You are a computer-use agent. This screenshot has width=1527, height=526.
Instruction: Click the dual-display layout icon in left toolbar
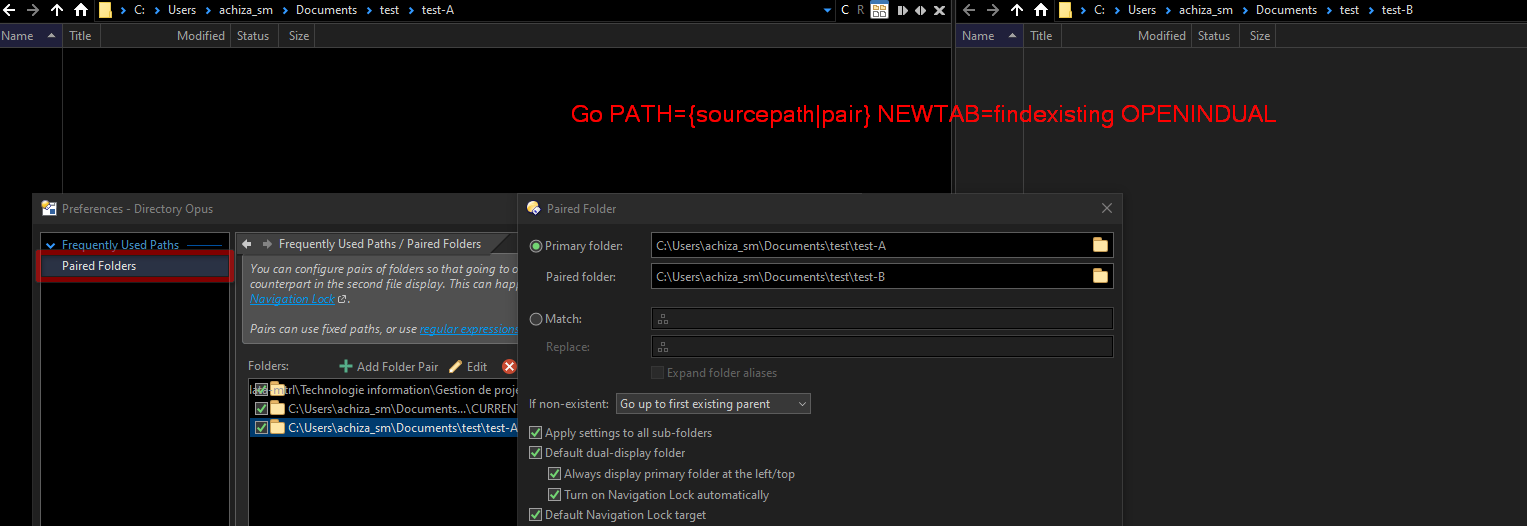[879, 10]
